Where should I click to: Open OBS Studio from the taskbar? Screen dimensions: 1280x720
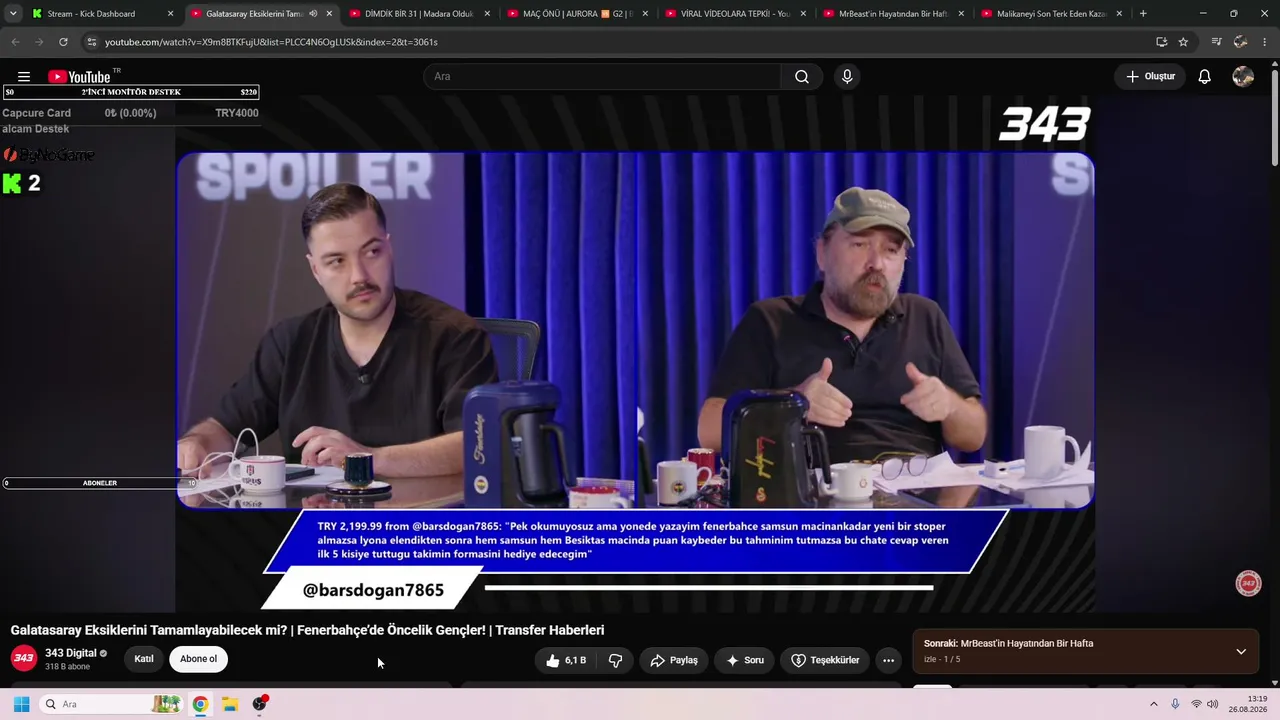click(260, 704)
